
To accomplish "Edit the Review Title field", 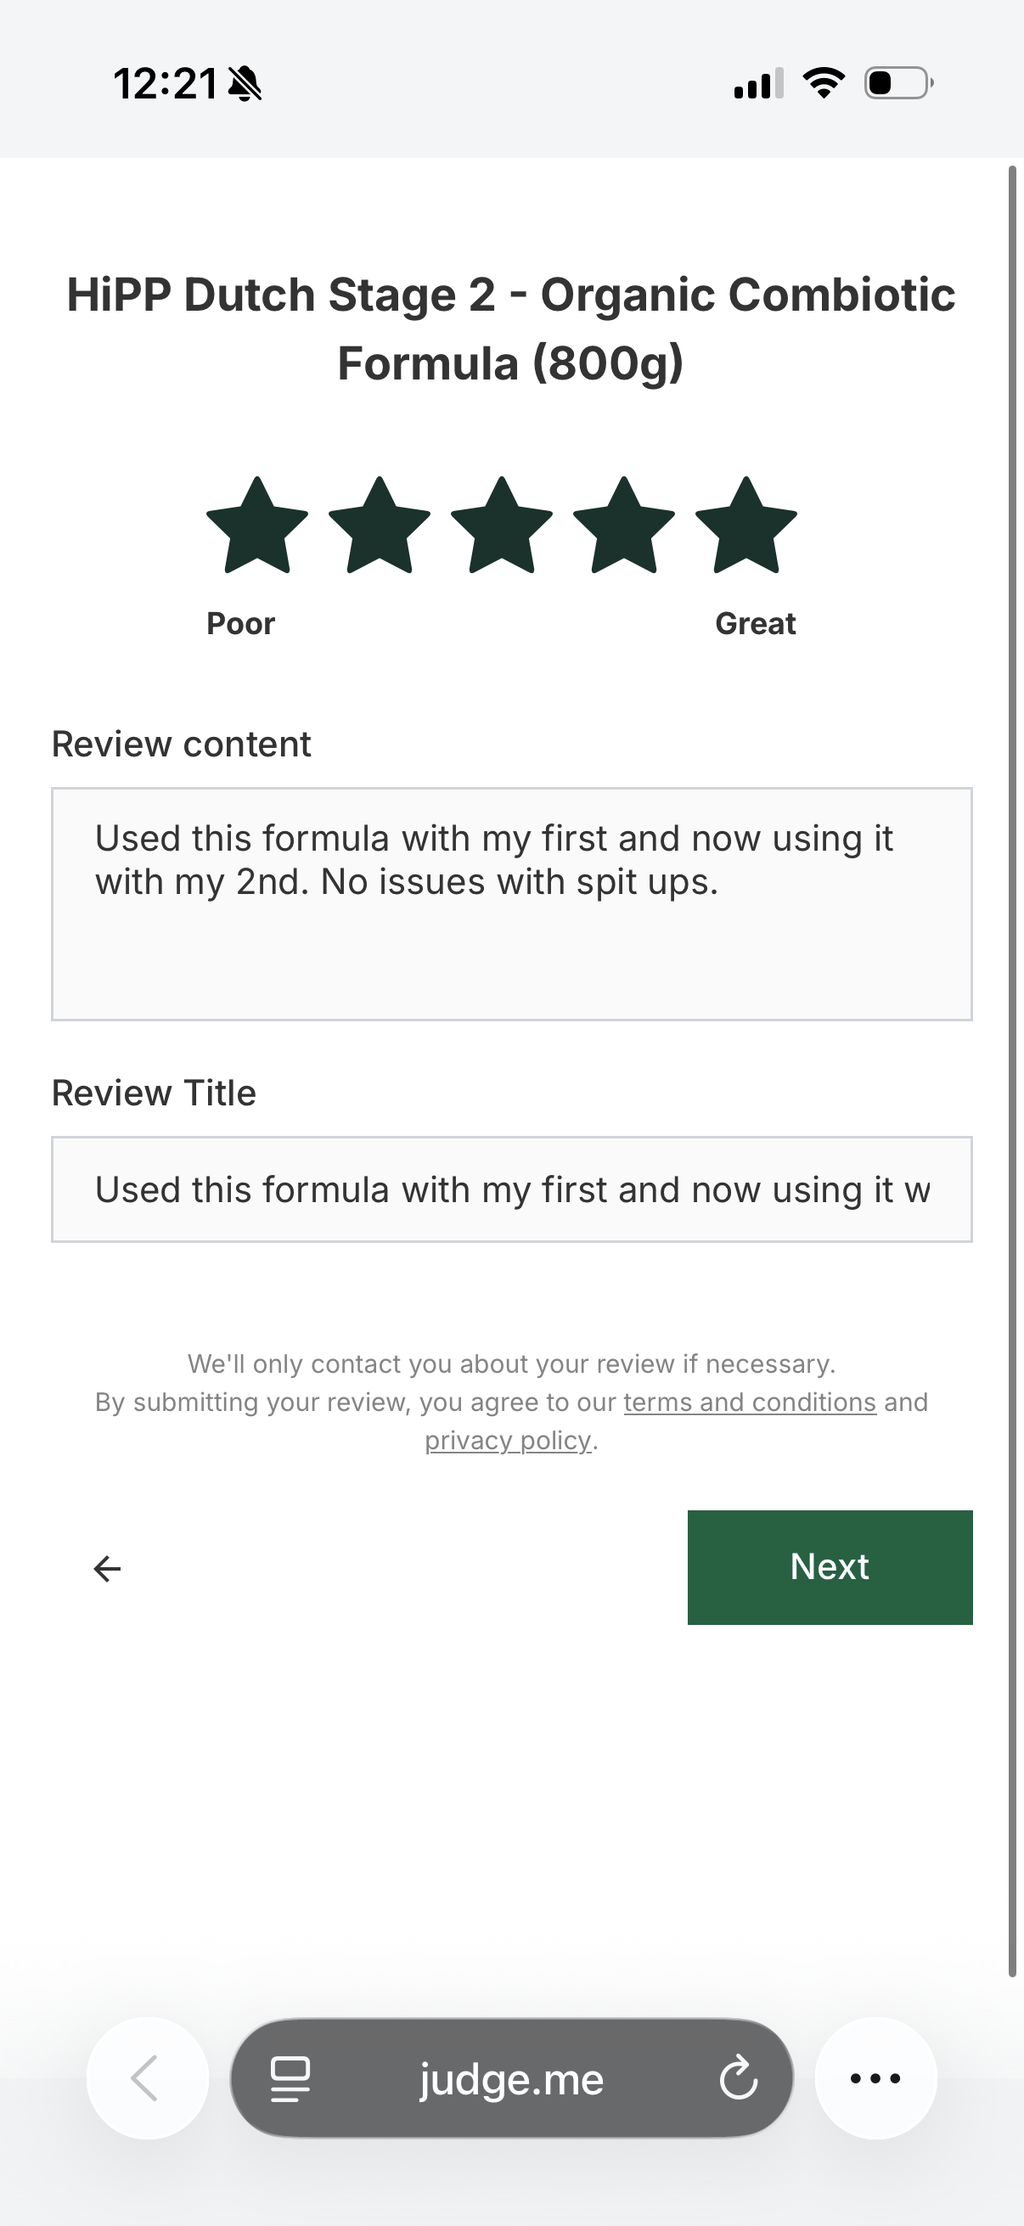I will pyautogui.click(x=512, y=1189).
